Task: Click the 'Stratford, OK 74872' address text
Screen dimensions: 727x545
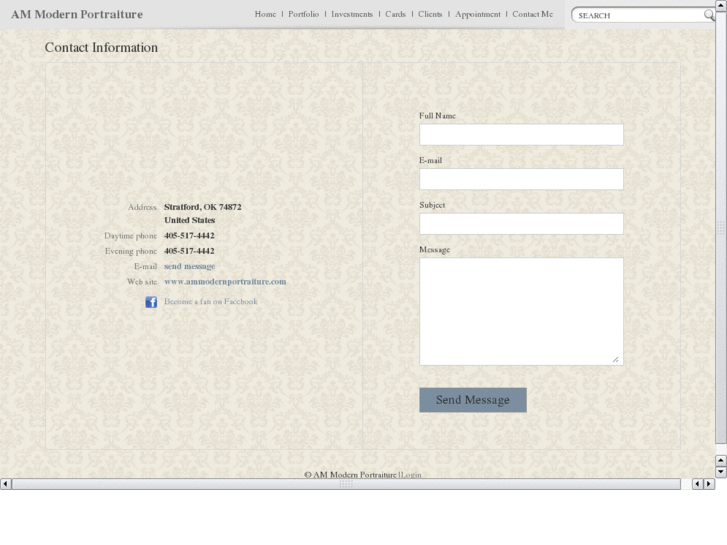Action: coord(203,207)
